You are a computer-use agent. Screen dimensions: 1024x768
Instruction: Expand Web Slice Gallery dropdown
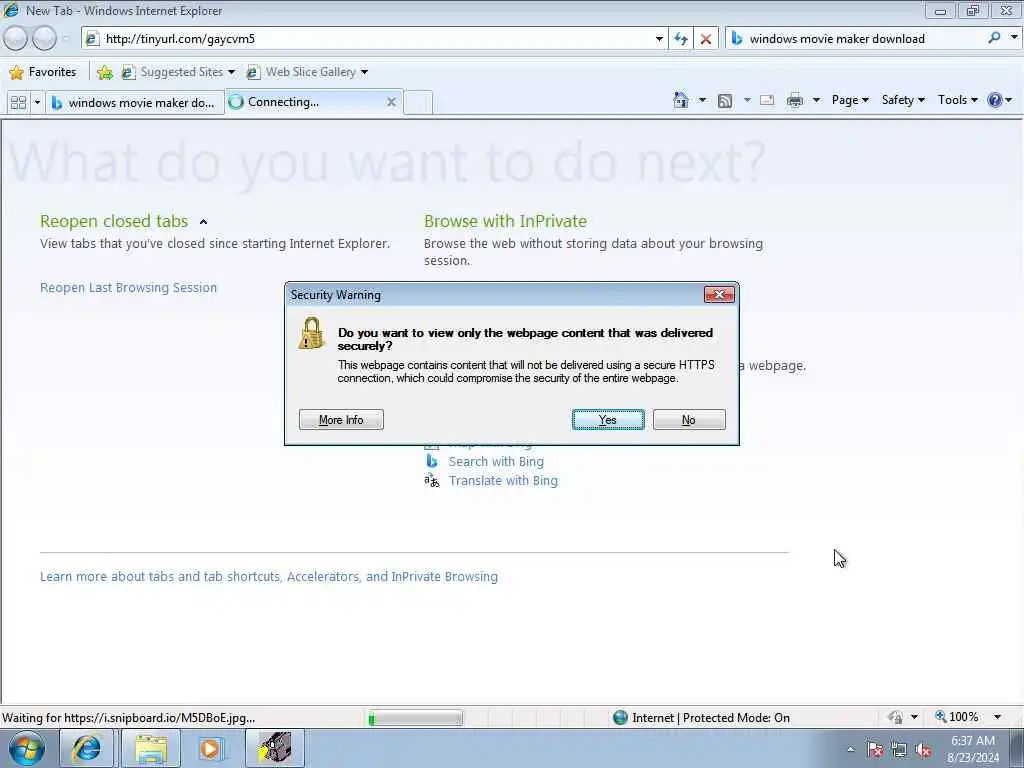364,72
